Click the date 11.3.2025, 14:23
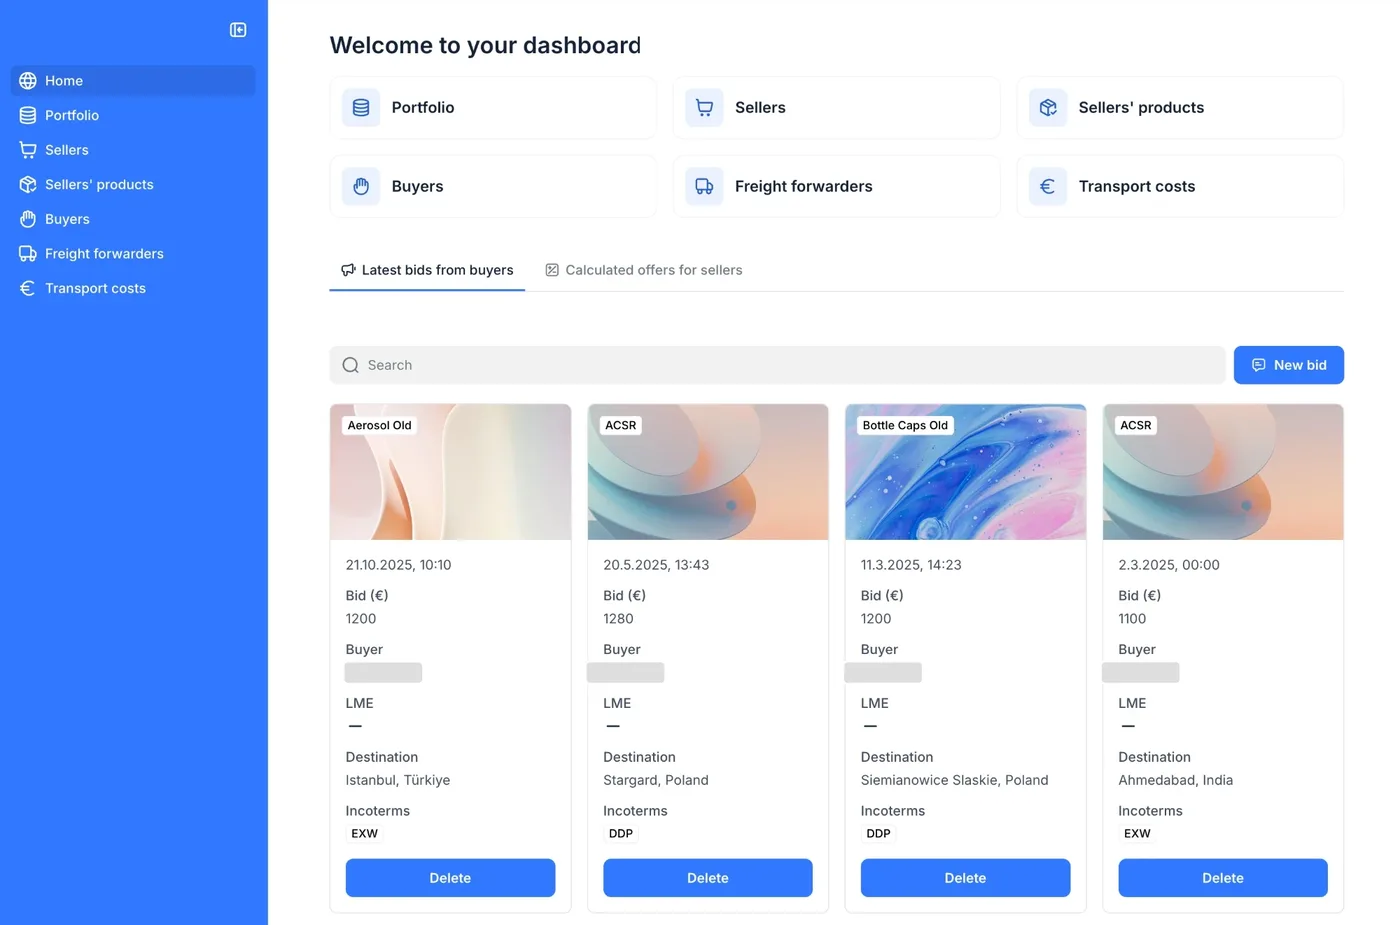The image size is (1400, 925). [911, 565]
